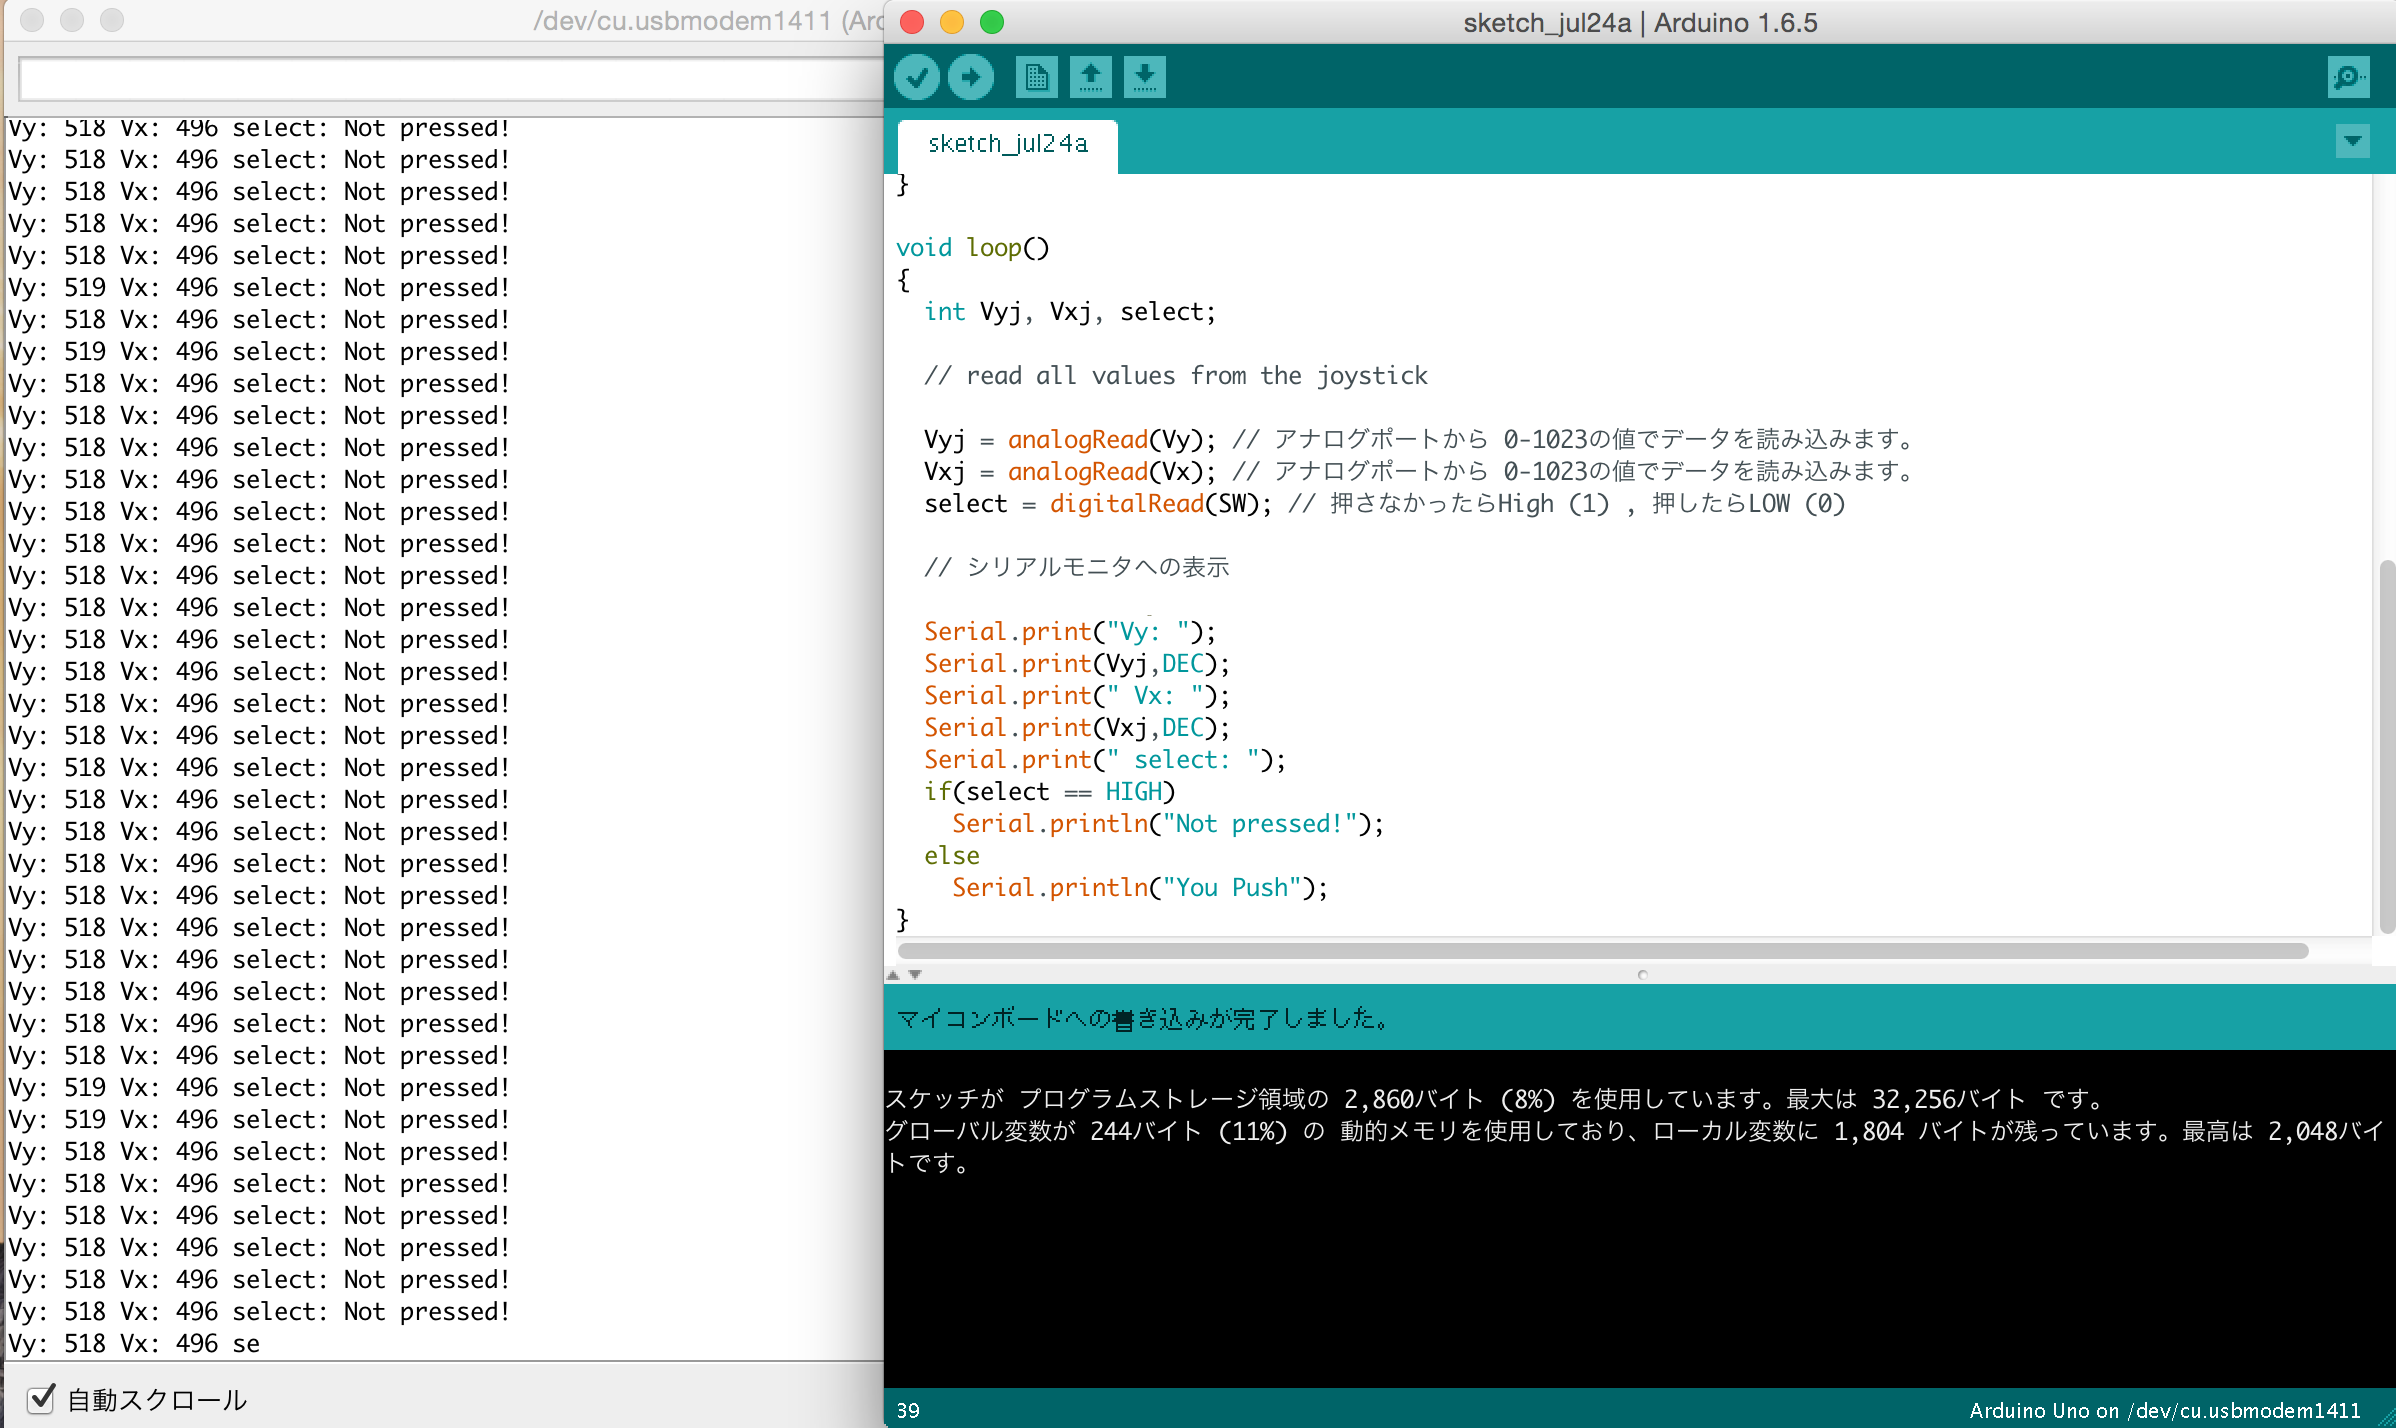The width and height of the screenshot is (2396, 1428).
Task: Expand console using the small down triangle
Action: click(915, 974)
